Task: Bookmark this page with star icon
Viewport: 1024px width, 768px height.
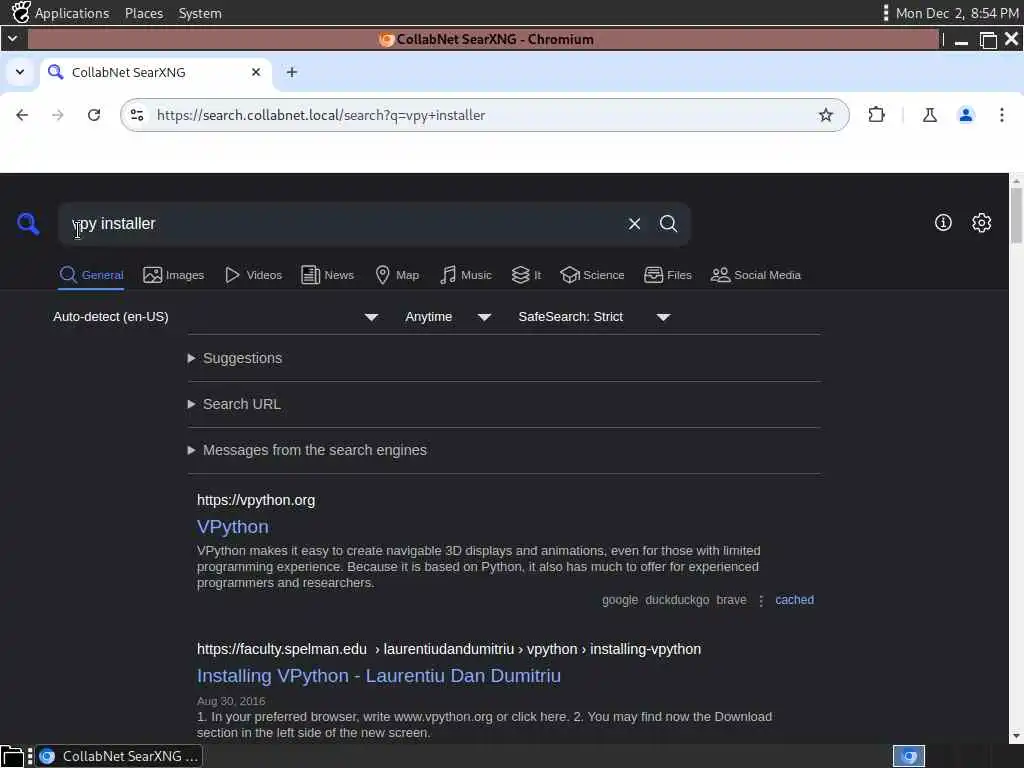Action: click(x=825, y=115)
